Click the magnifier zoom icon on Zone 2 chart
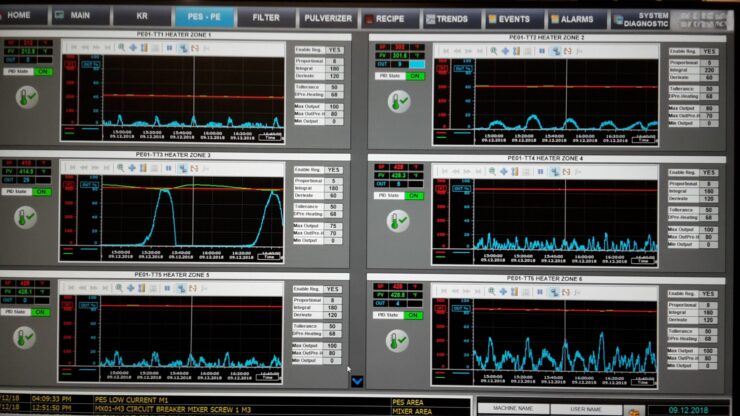This screenshot has width=740, height=416. pyautogui.click(x=494, y=51)
